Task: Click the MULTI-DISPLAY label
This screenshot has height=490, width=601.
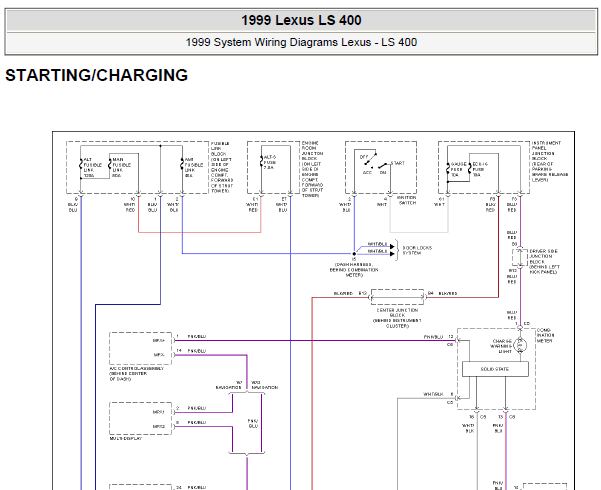Action: click(x=126, y=438)
